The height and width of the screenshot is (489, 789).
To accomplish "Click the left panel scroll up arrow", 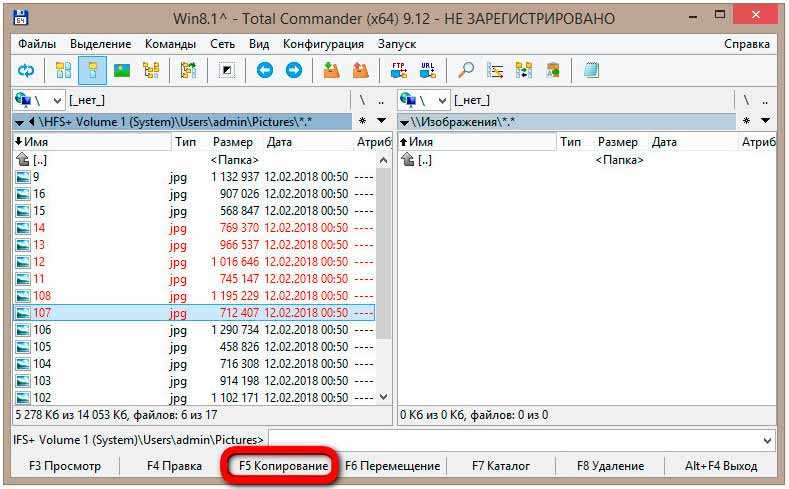I will [383, 160].
